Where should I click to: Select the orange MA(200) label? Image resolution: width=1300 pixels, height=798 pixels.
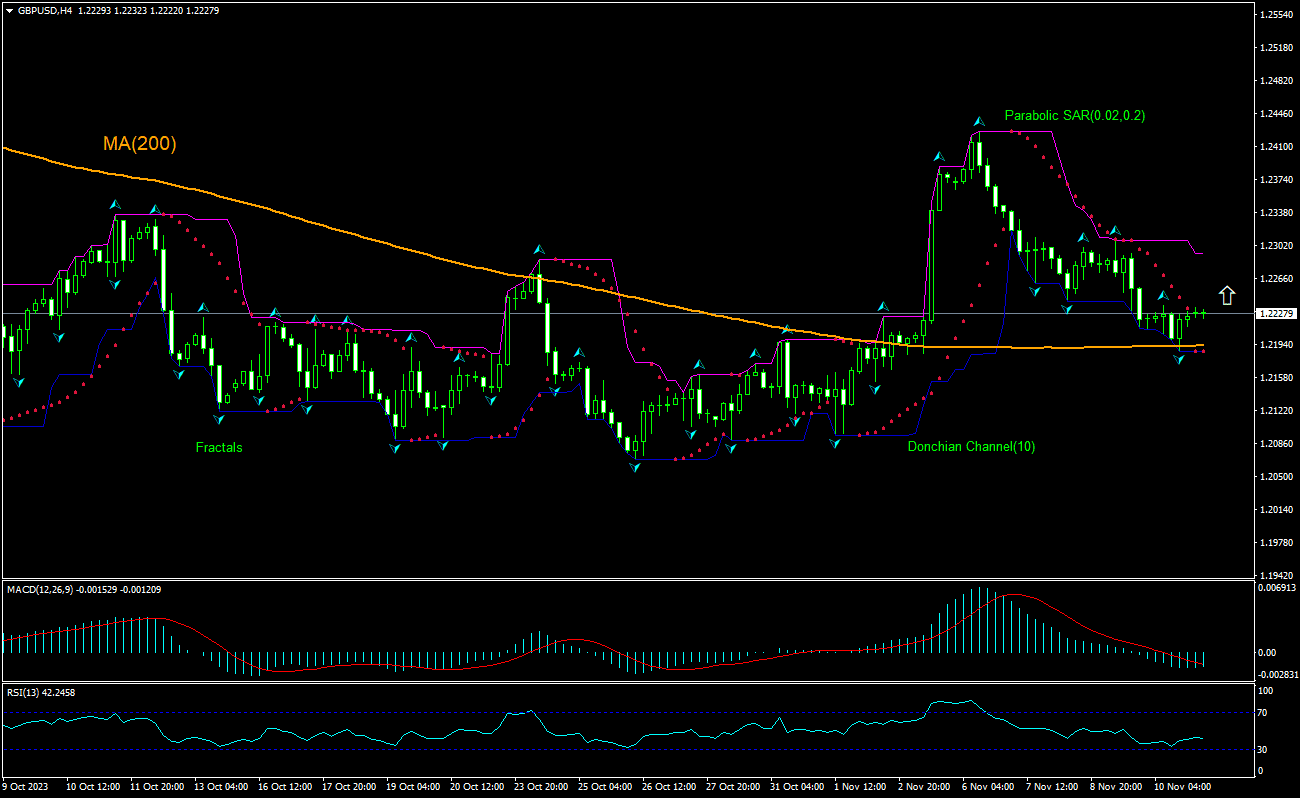(x=139, y=144)
